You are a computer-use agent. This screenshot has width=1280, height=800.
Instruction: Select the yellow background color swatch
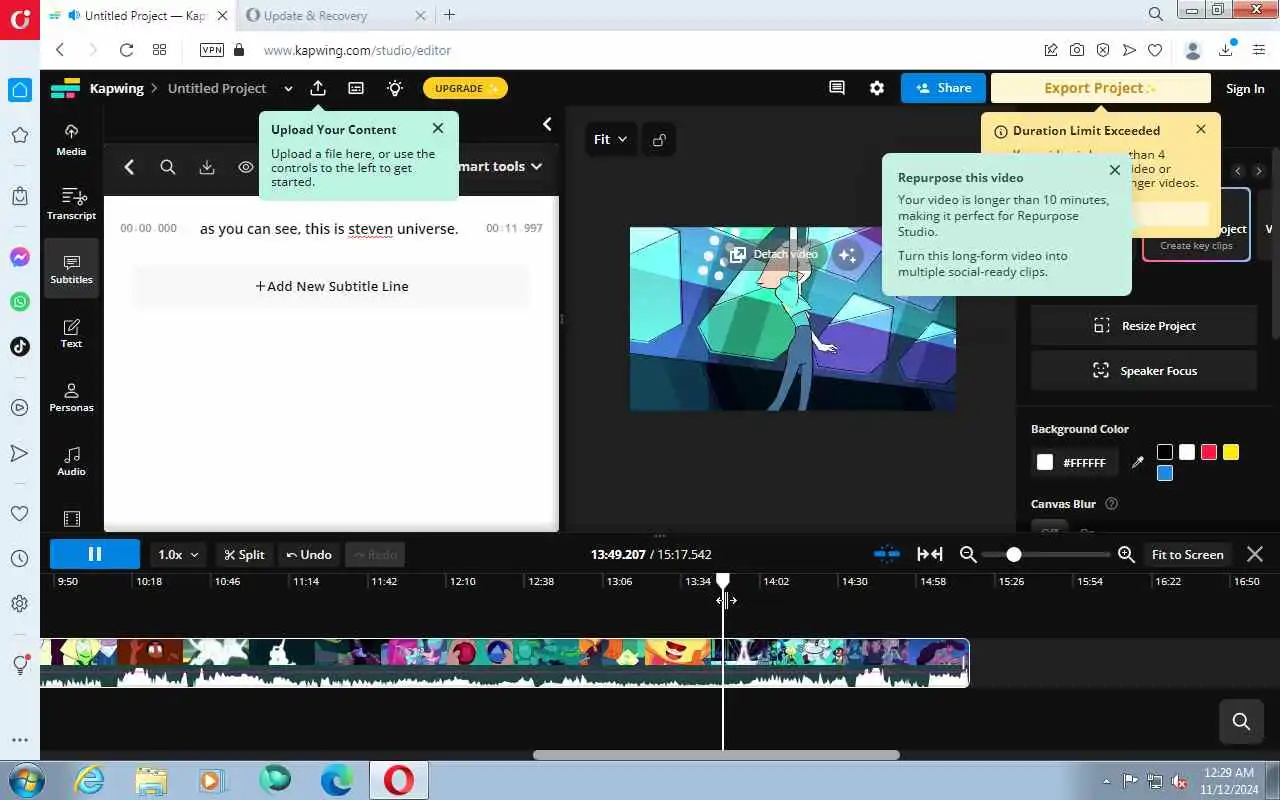[x=1231, y=452]
